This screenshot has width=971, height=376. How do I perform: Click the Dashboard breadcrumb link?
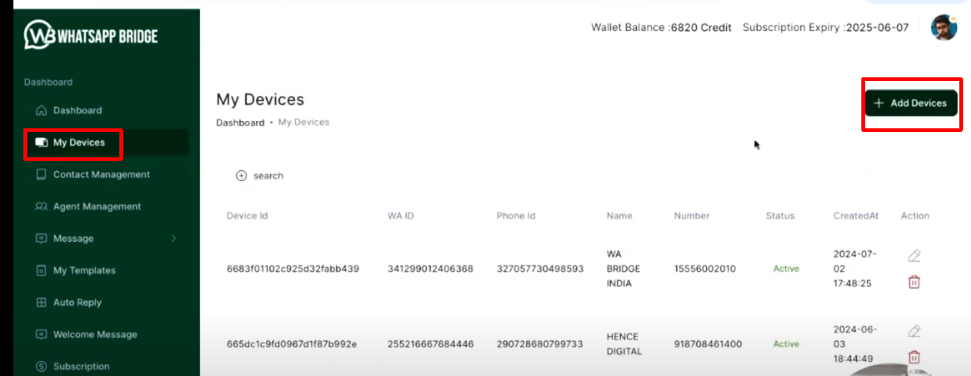240,123
